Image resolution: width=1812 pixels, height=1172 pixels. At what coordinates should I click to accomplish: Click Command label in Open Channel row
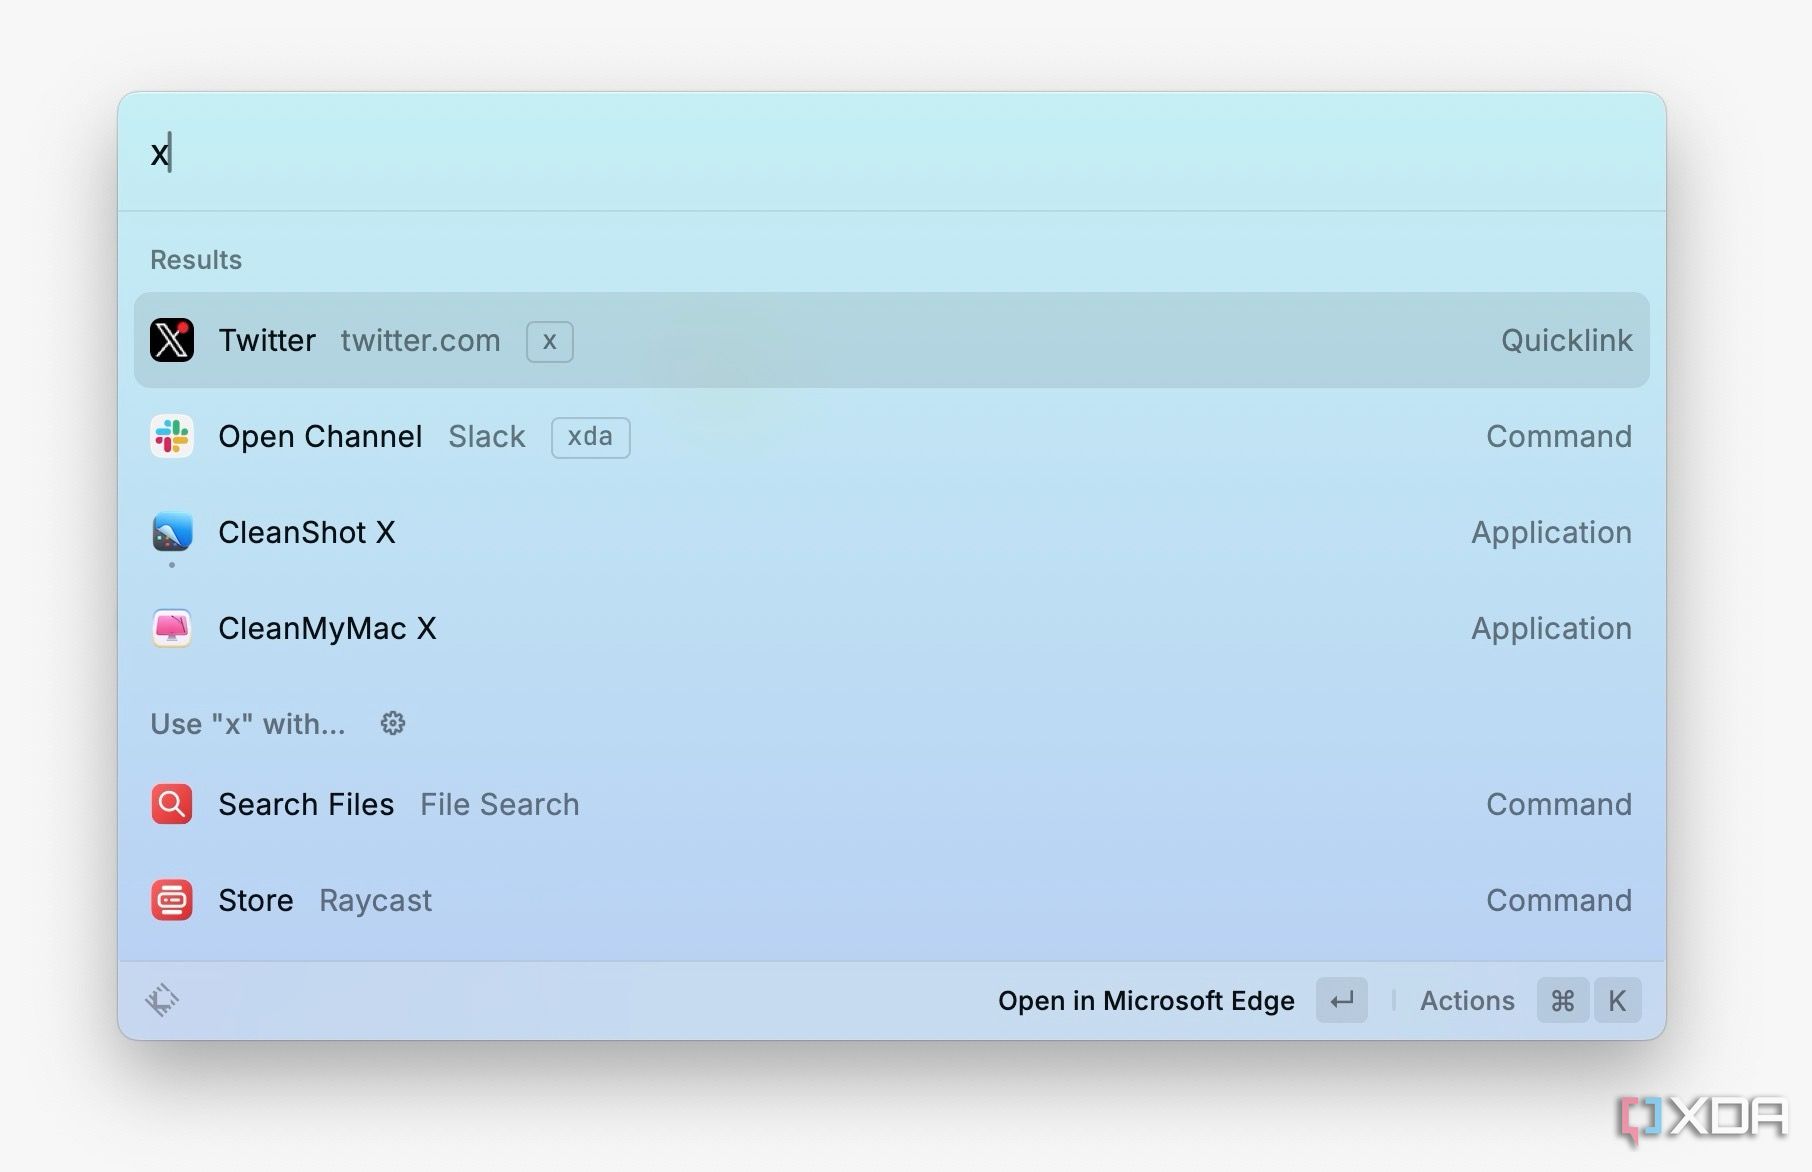(1559, 436)
